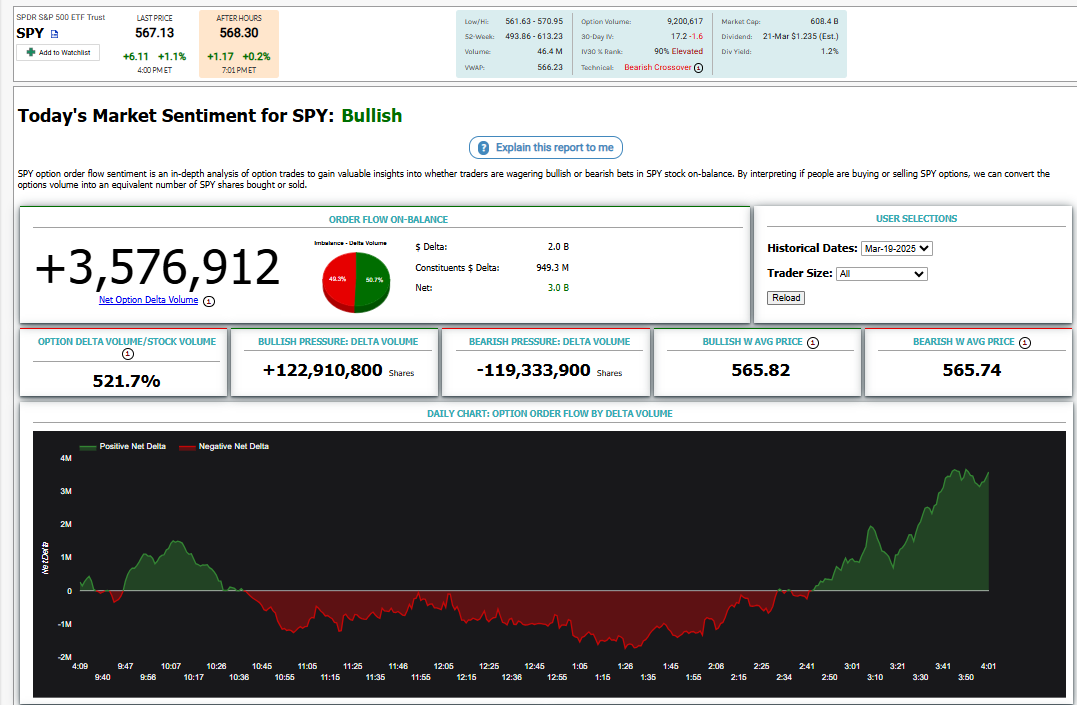Screen dimensions: 1077x705
Task: Click the +122,910,800 bullish pressure value
Action: 323,370
